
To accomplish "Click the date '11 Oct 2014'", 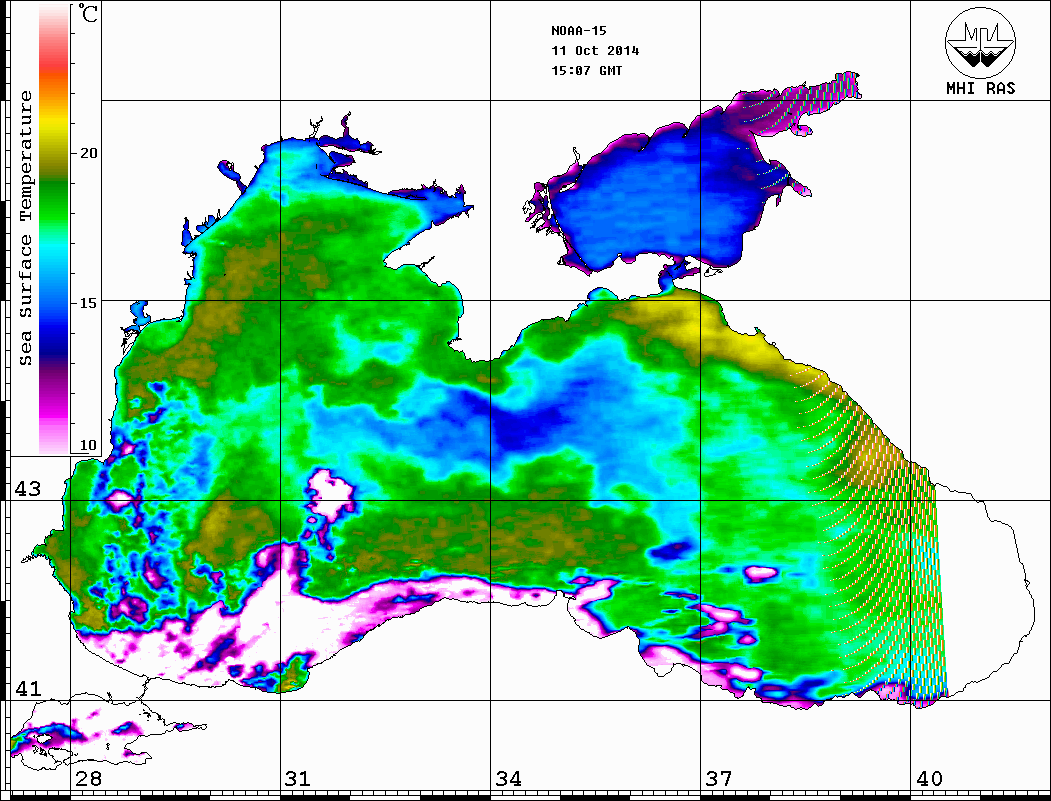I will coord(595,51).
